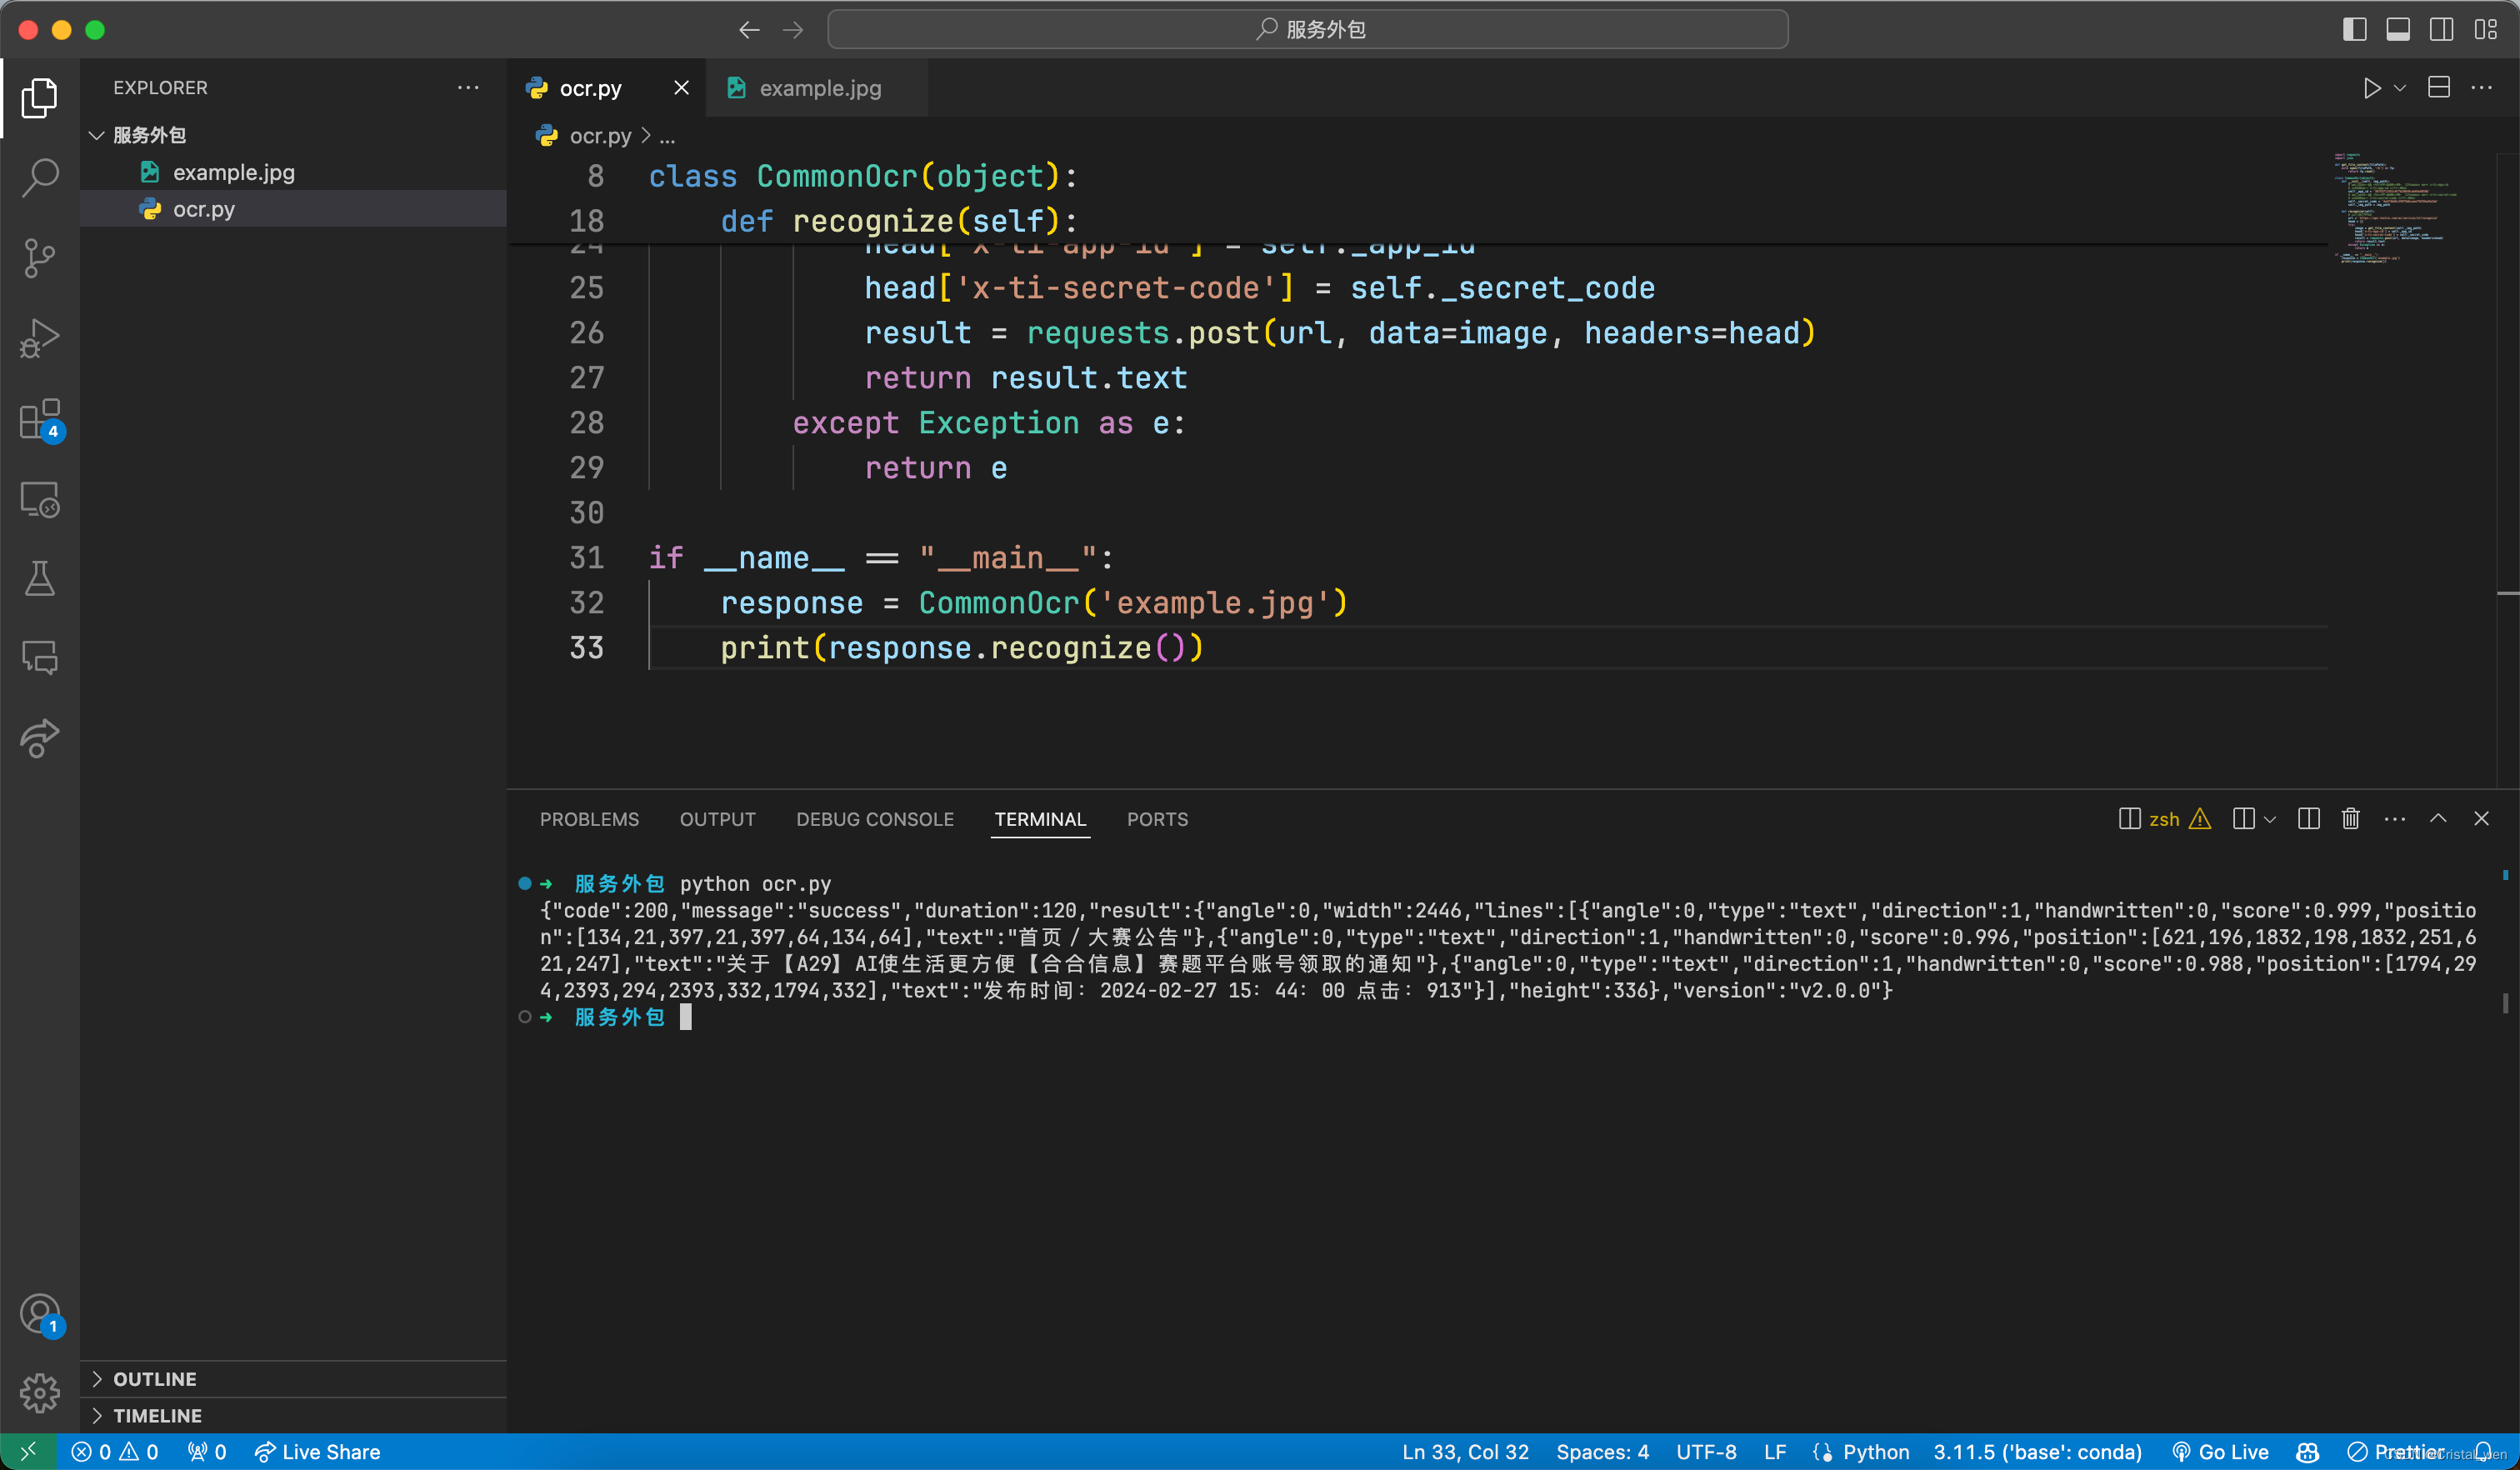Change LF end of line sequence
This screenshot has width=2520, height=1470.
[x=1775, y=1452]
